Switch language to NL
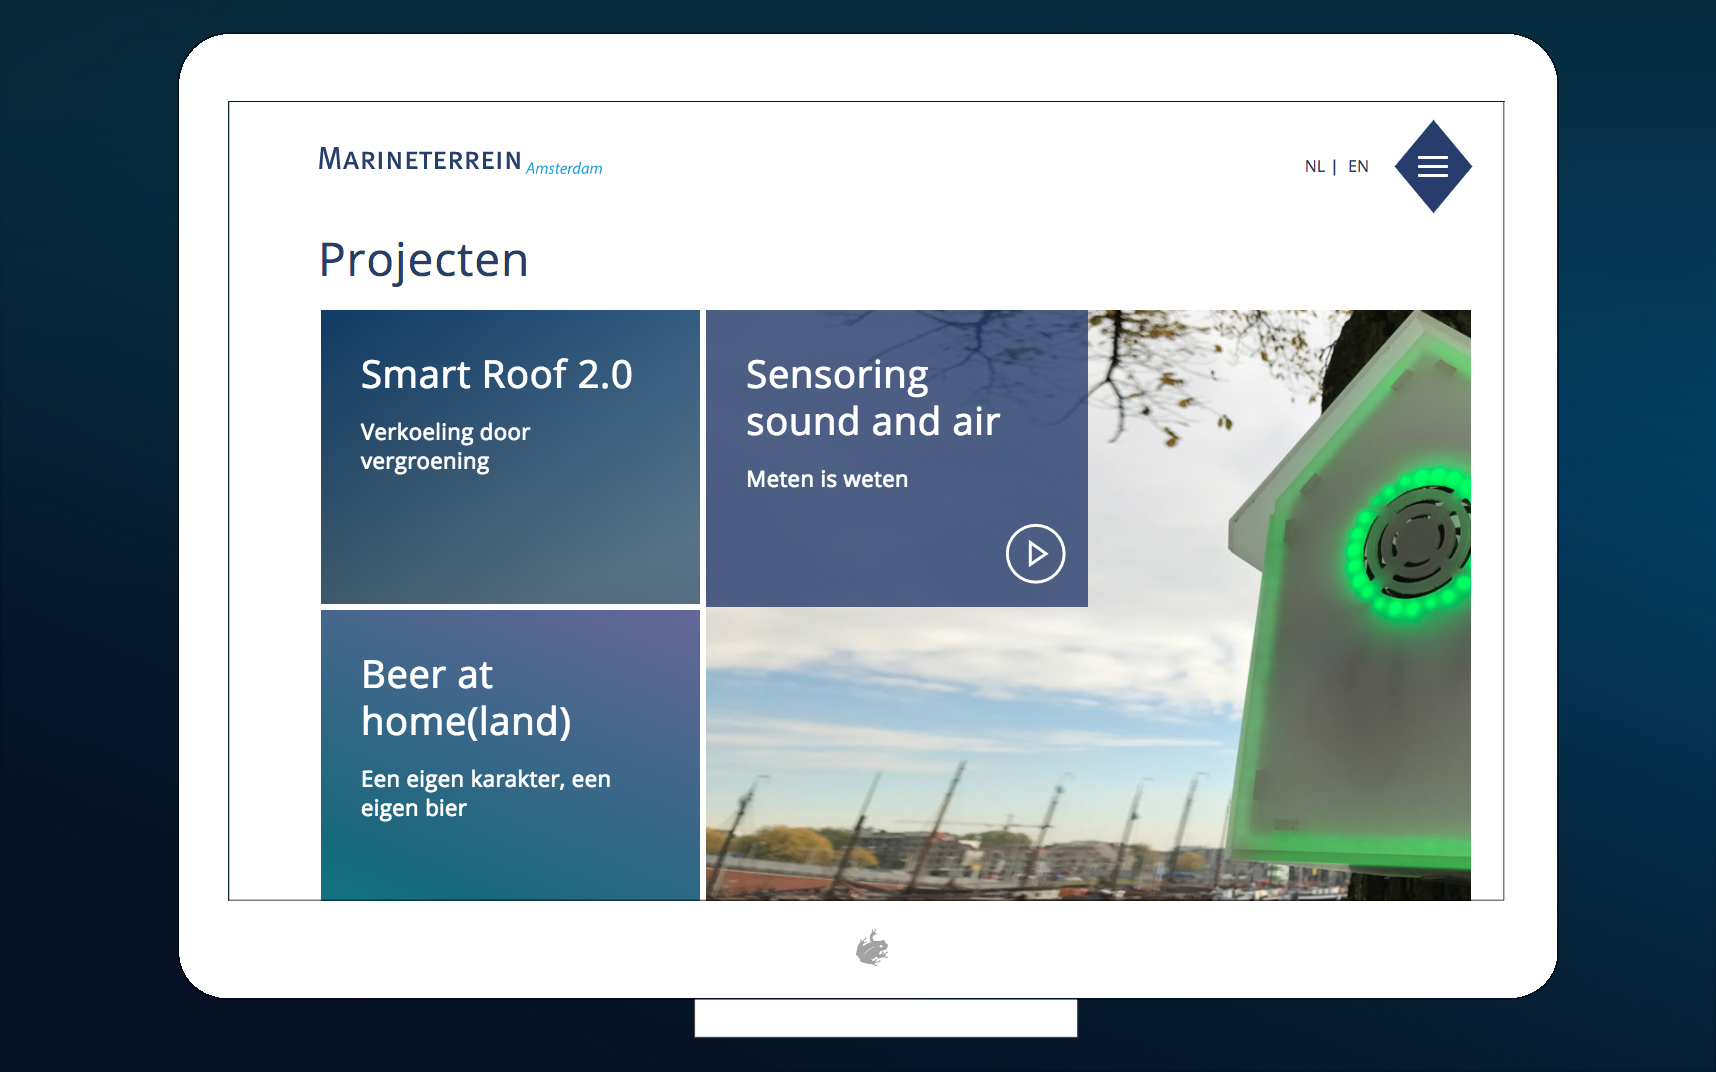1716x1072 pixels. [1314, 166]
